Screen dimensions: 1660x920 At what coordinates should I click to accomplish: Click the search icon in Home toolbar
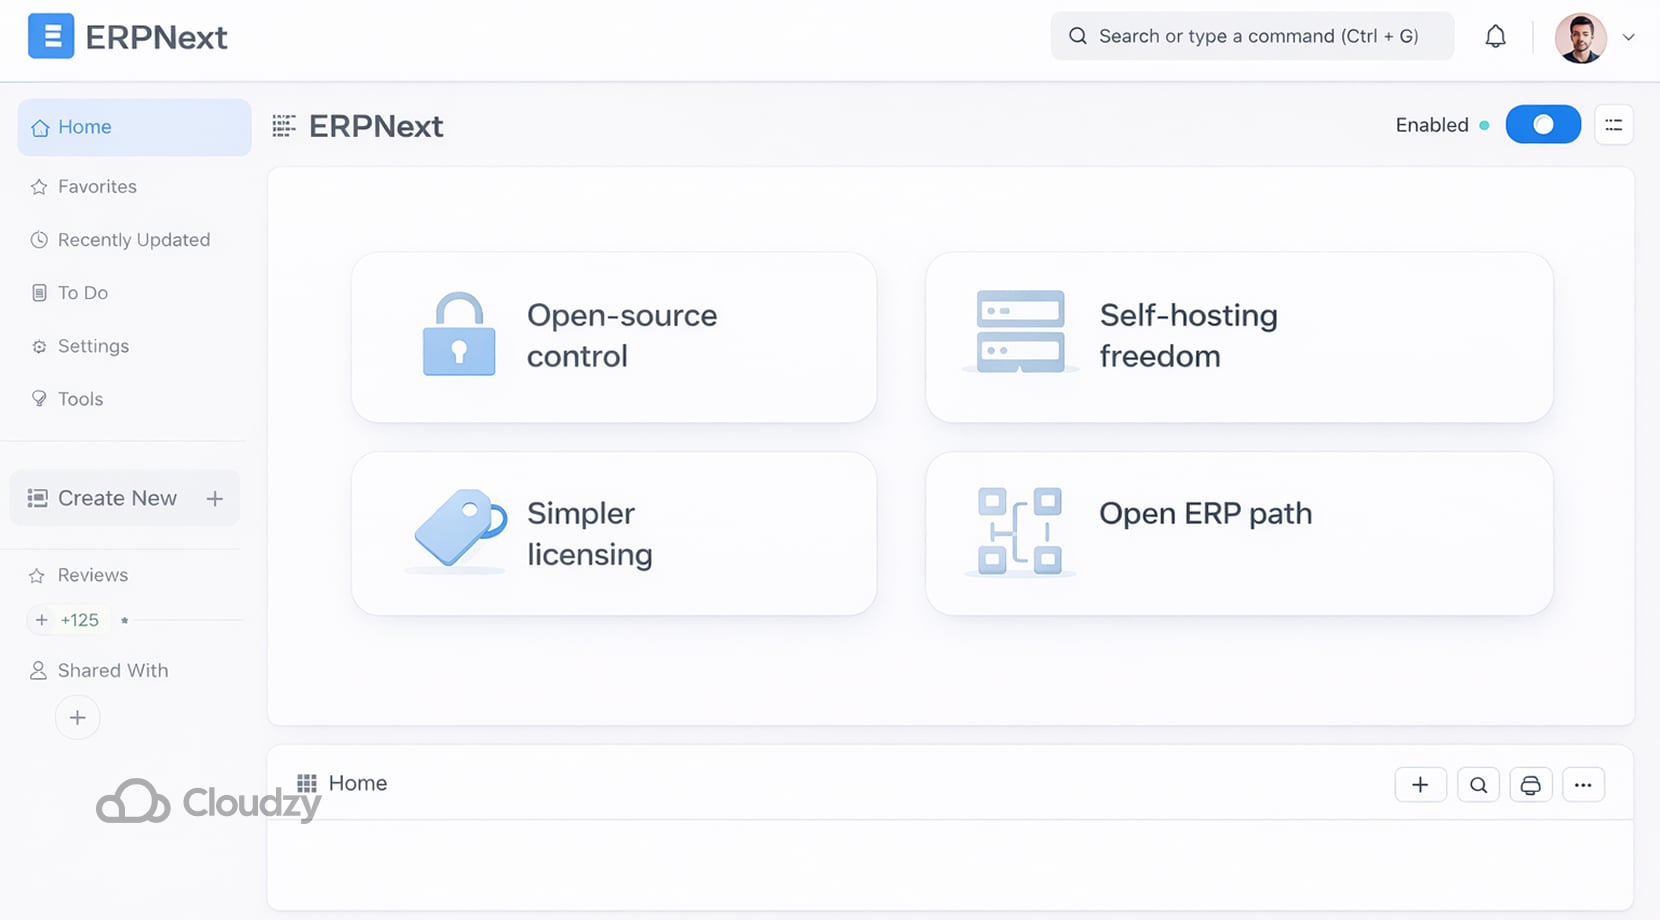pyautogui.click(x=1478, y=784)
